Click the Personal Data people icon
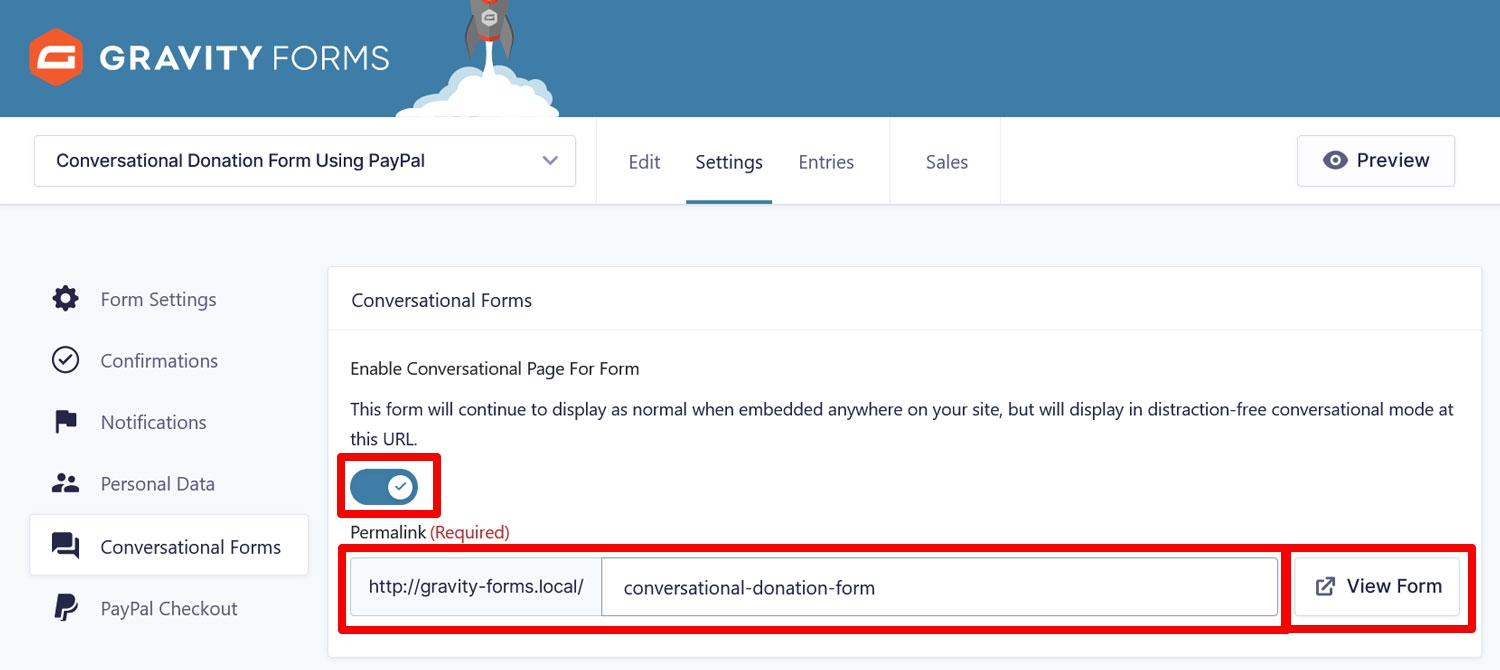Screen dimensions: 1500x670 (65, 483)
